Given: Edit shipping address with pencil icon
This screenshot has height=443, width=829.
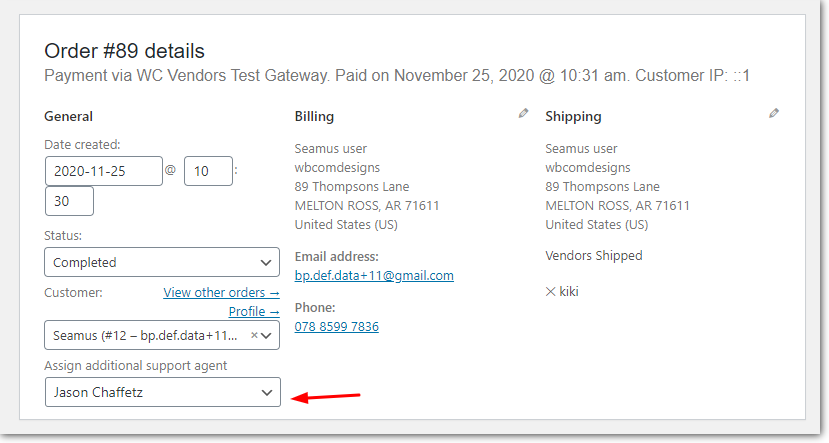Looking at the screenshot, I should [773, 113].
